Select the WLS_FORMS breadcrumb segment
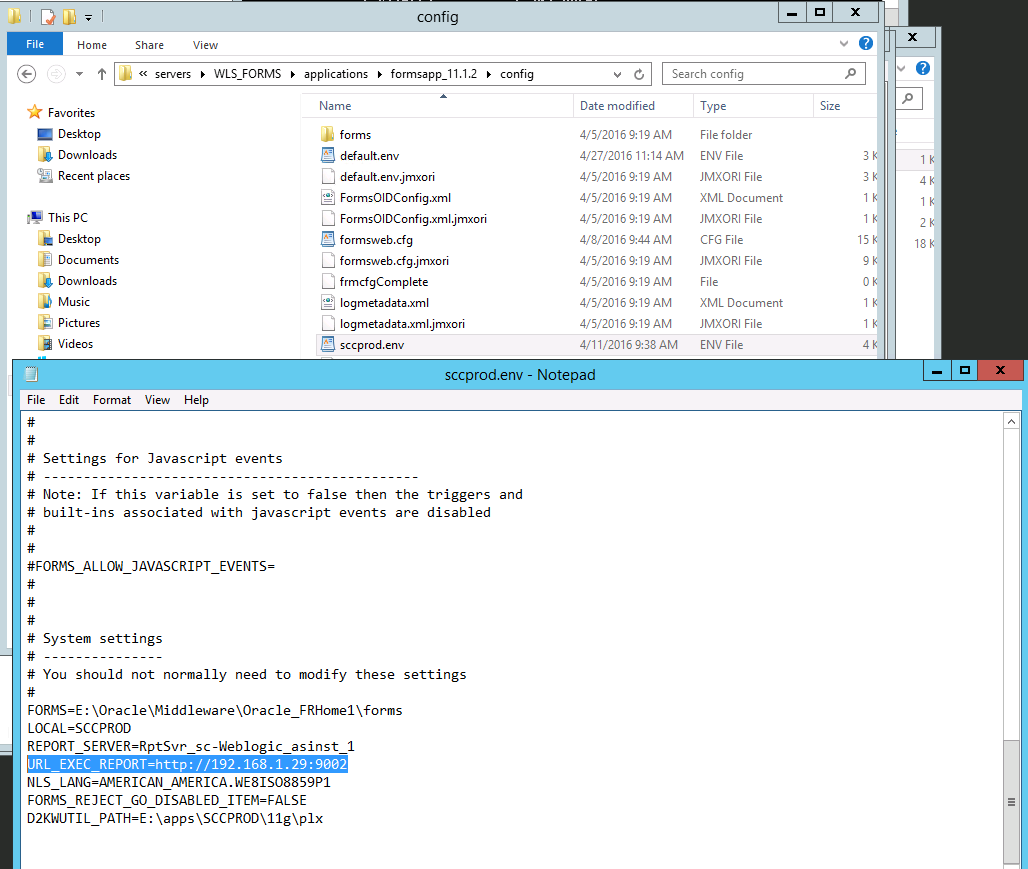 click(x=247, y=74)
